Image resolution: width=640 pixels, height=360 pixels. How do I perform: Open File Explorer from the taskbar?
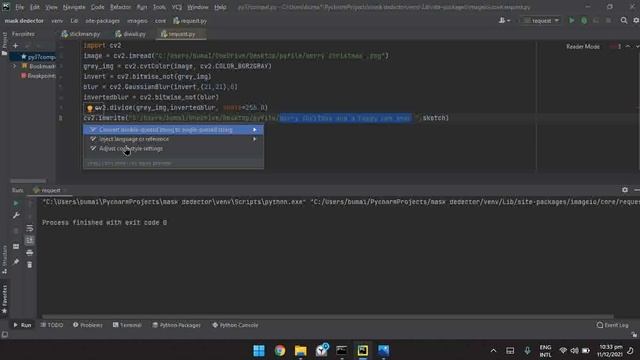(x=300, y=351)
